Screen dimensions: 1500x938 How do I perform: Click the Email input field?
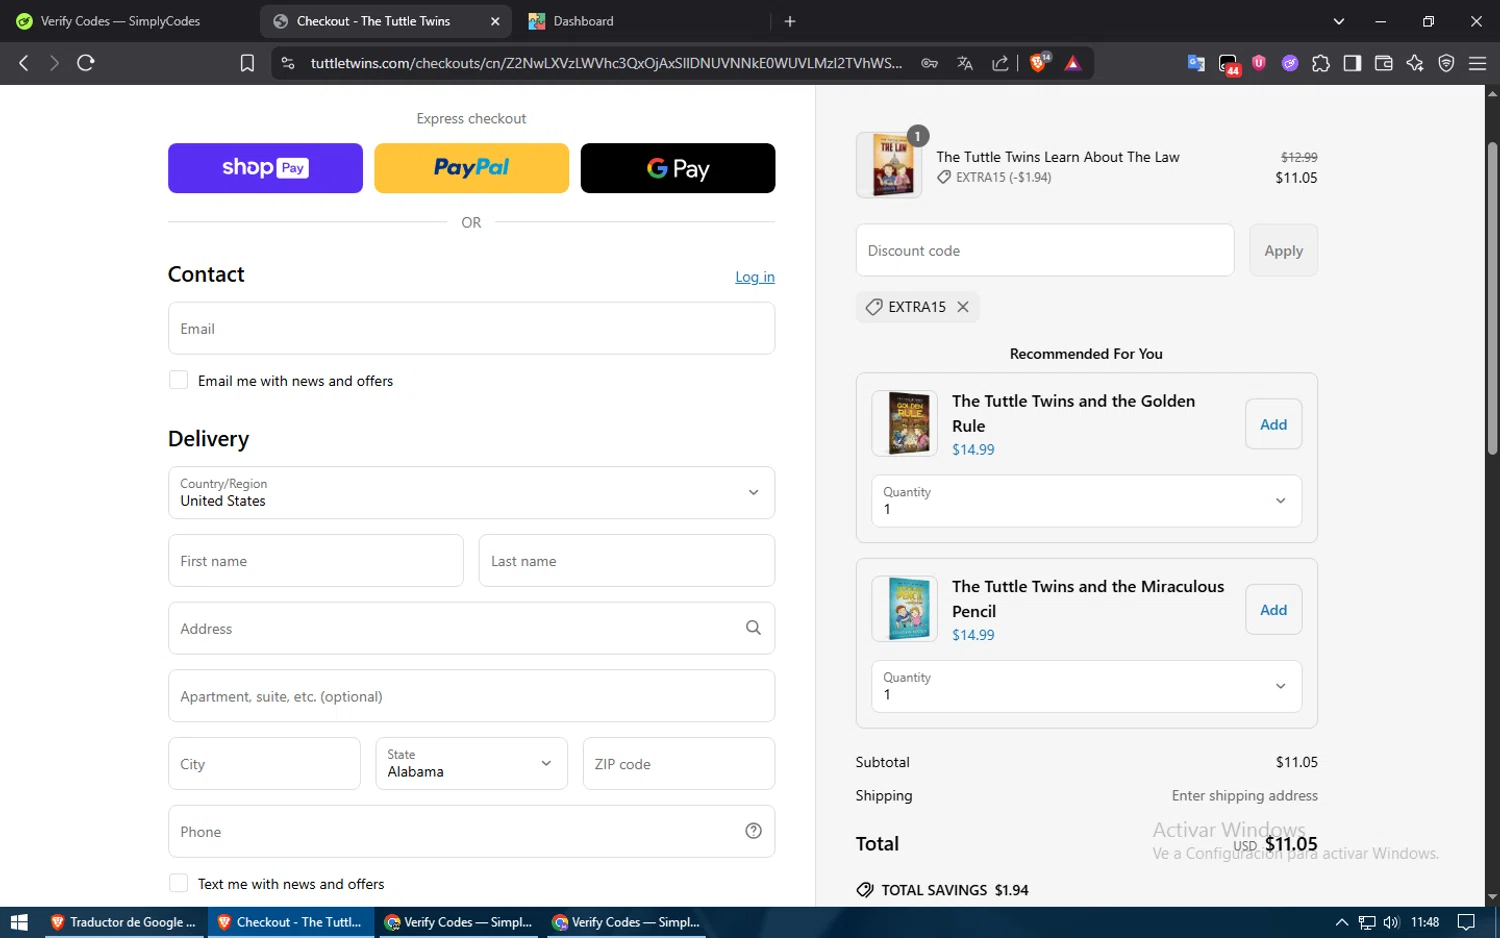(471, 328)
